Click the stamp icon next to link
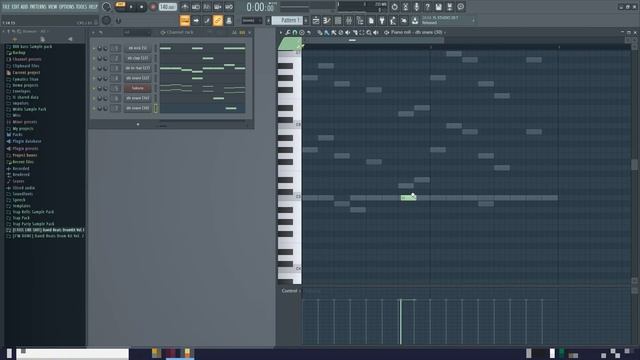Viewport: 640px width, 360px height. (x=229, y=20)
